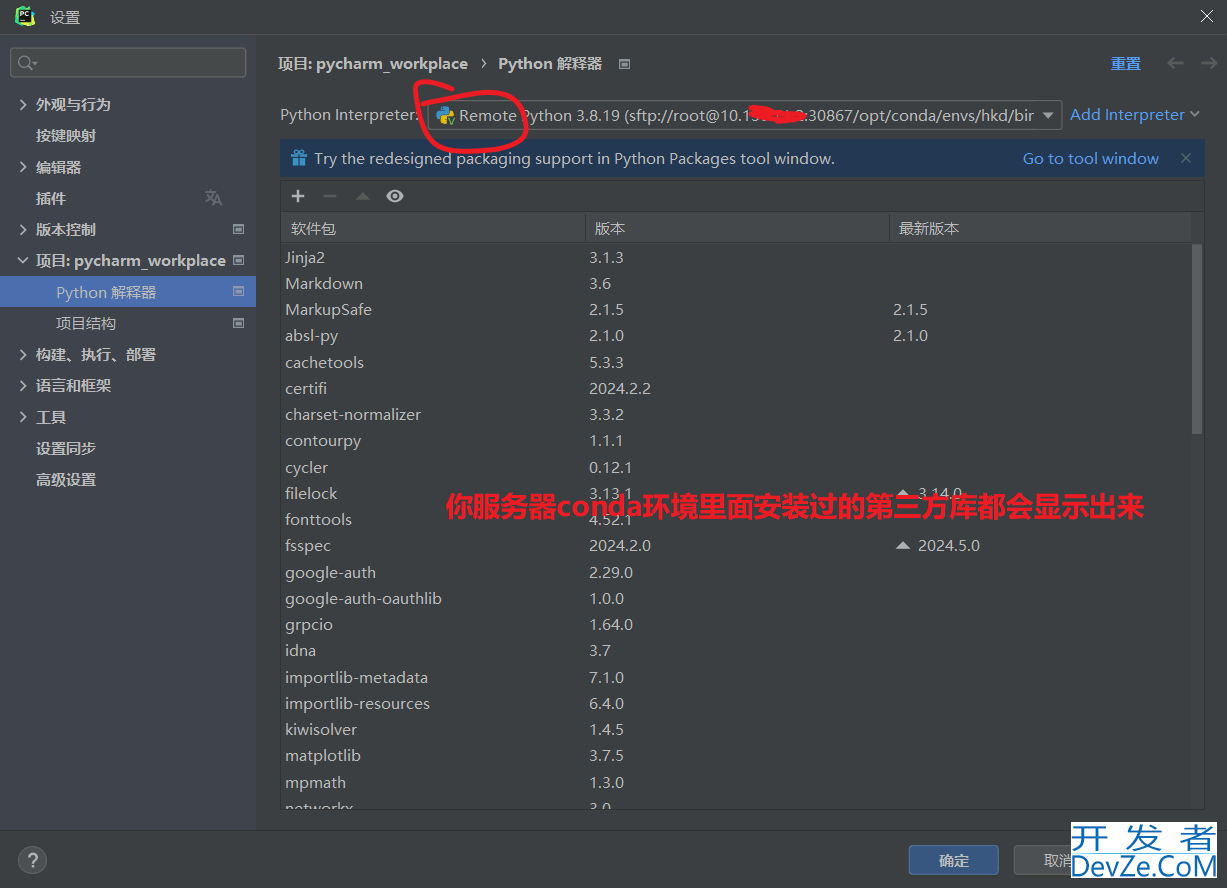Close the settings dialog window
1227x888 pixels.
1207,16
